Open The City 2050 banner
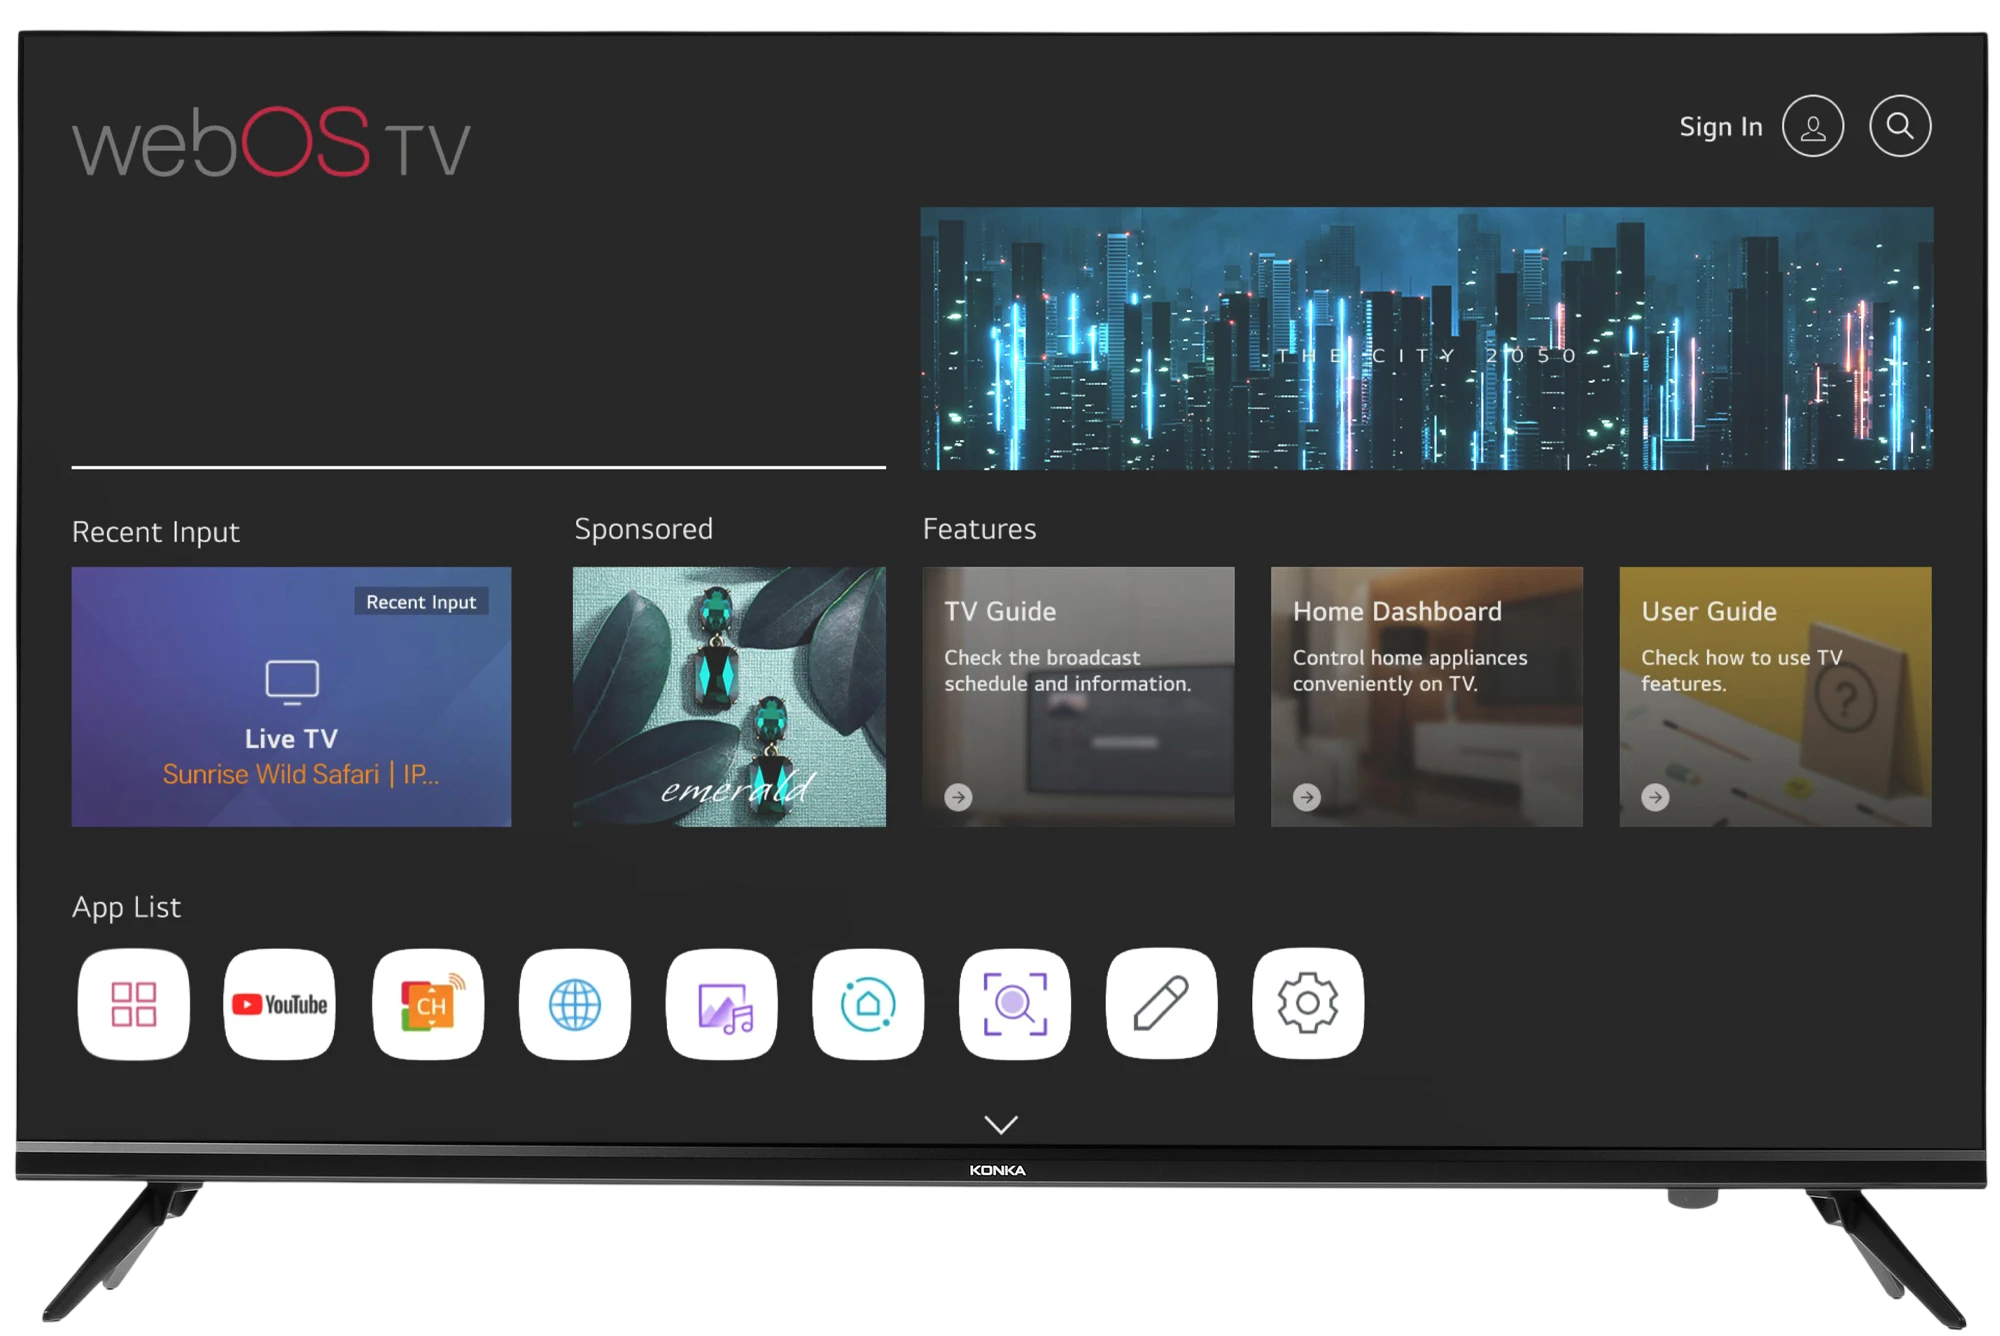2000x1336 pixels. [x=1427, y=338]
